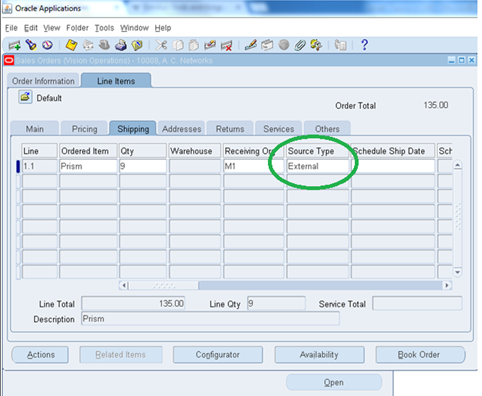Image resolution: width=482 pixels, height=396 pixels.
Task: Click the Book Order button
Action: pos(419,355)
